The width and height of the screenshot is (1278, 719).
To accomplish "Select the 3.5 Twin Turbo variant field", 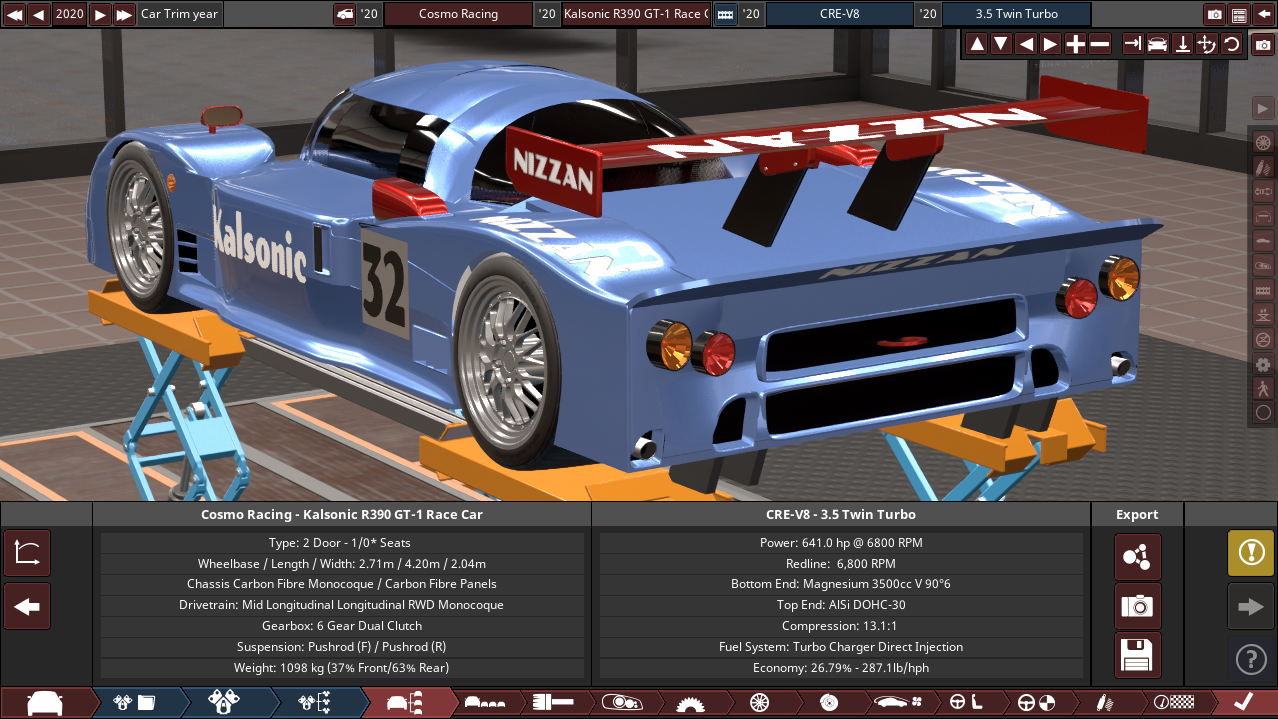I will (x=1017, y=14).
